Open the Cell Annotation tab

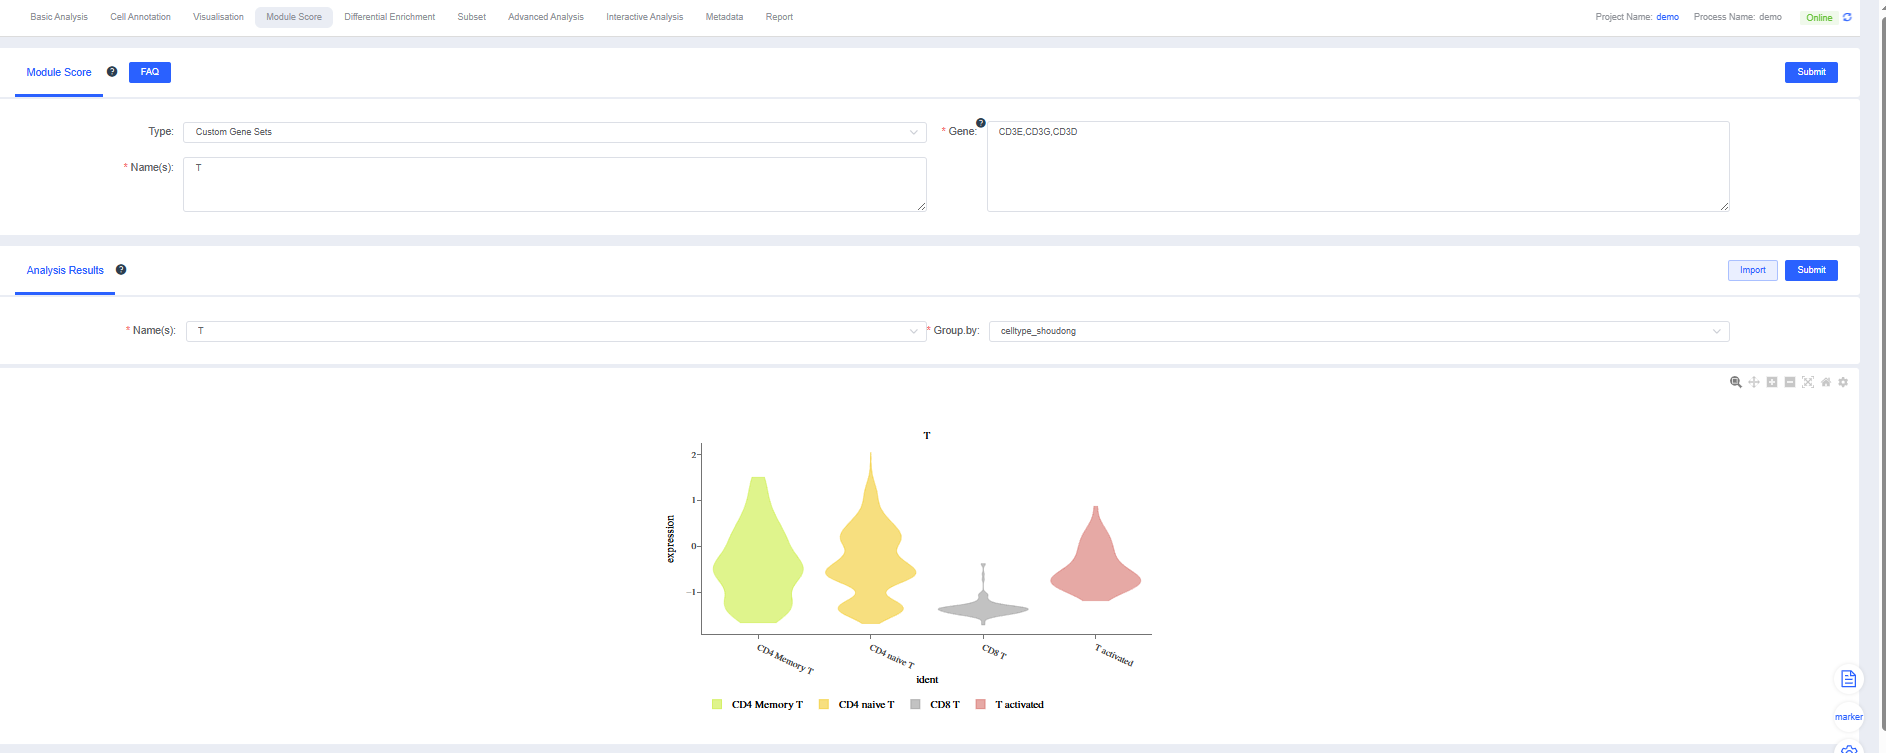click(140, 17)
